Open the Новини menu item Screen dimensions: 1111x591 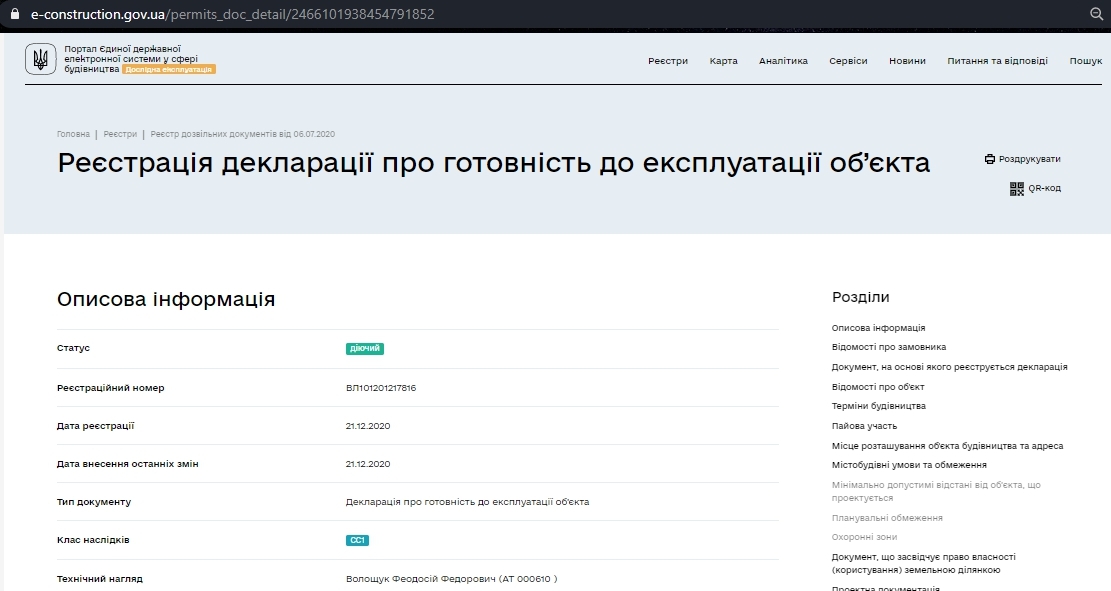(x=908, y=61)
